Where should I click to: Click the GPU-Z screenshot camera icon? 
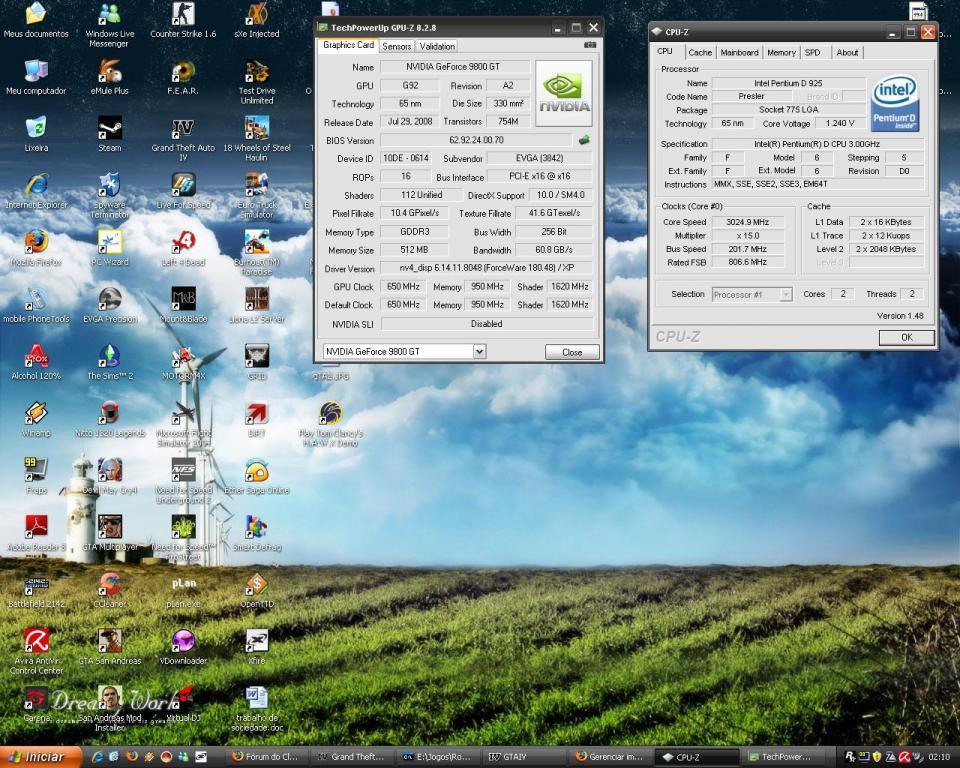590,45
